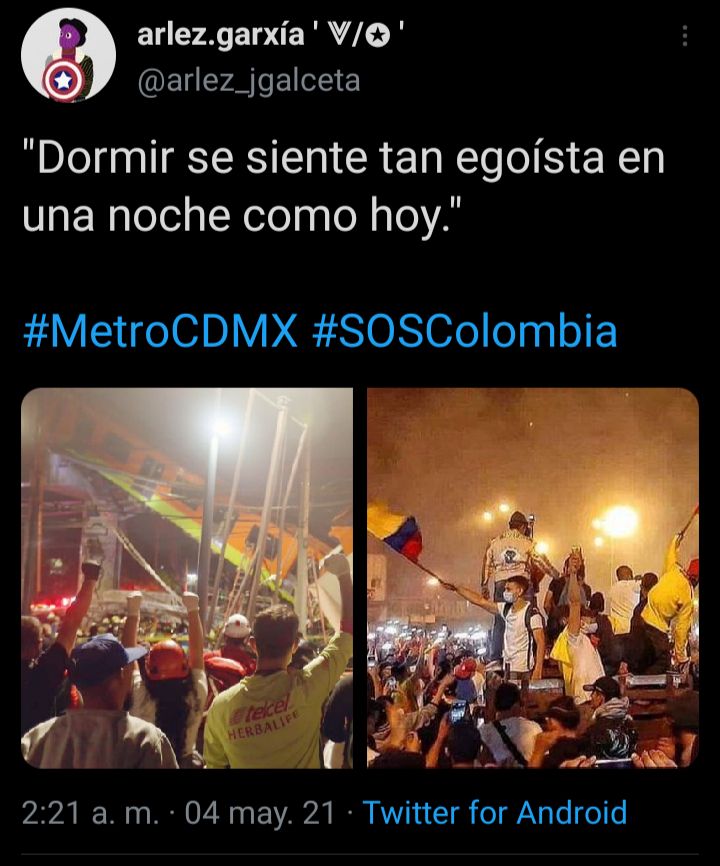Tap the Captain America shield on the avatar
The width and height of the screenshot is (720, 866).
(x=63, y=81)
